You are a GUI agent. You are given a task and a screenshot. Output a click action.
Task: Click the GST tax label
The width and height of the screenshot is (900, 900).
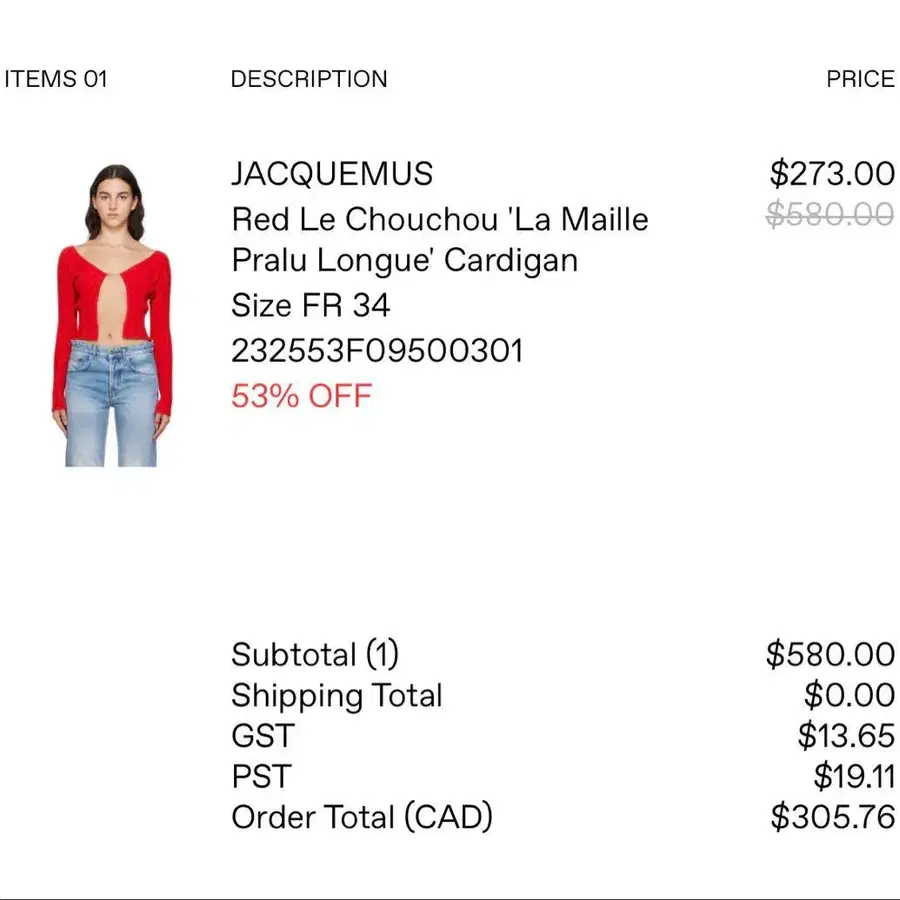pos(262,736)
